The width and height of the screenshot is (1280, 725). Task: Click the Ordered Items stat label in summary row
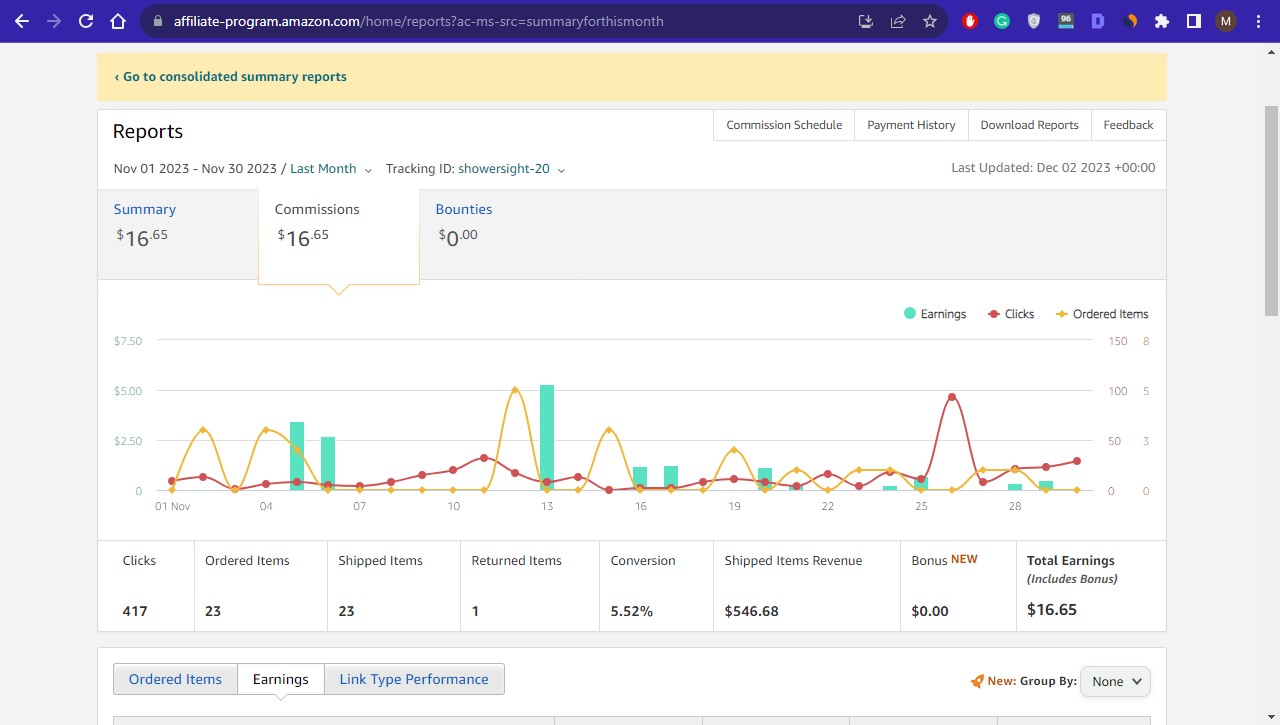[247, 561]
